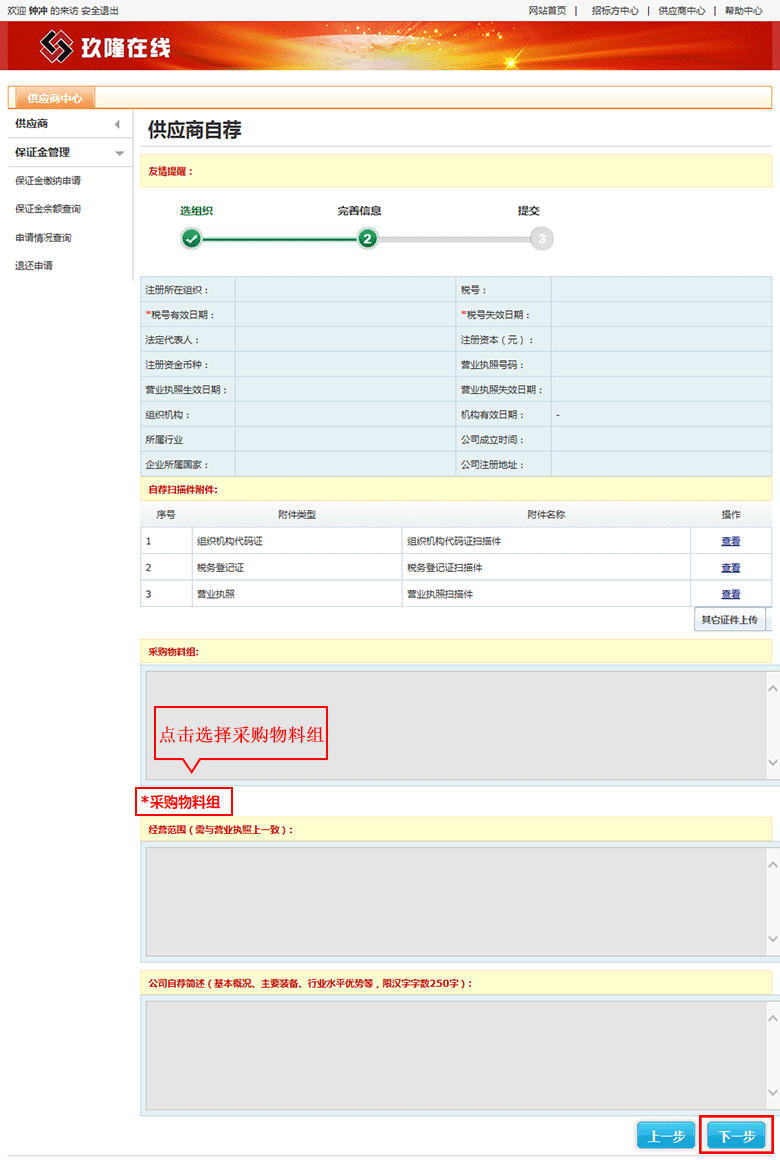Click the 安全退出 link in header

(100, 10)
